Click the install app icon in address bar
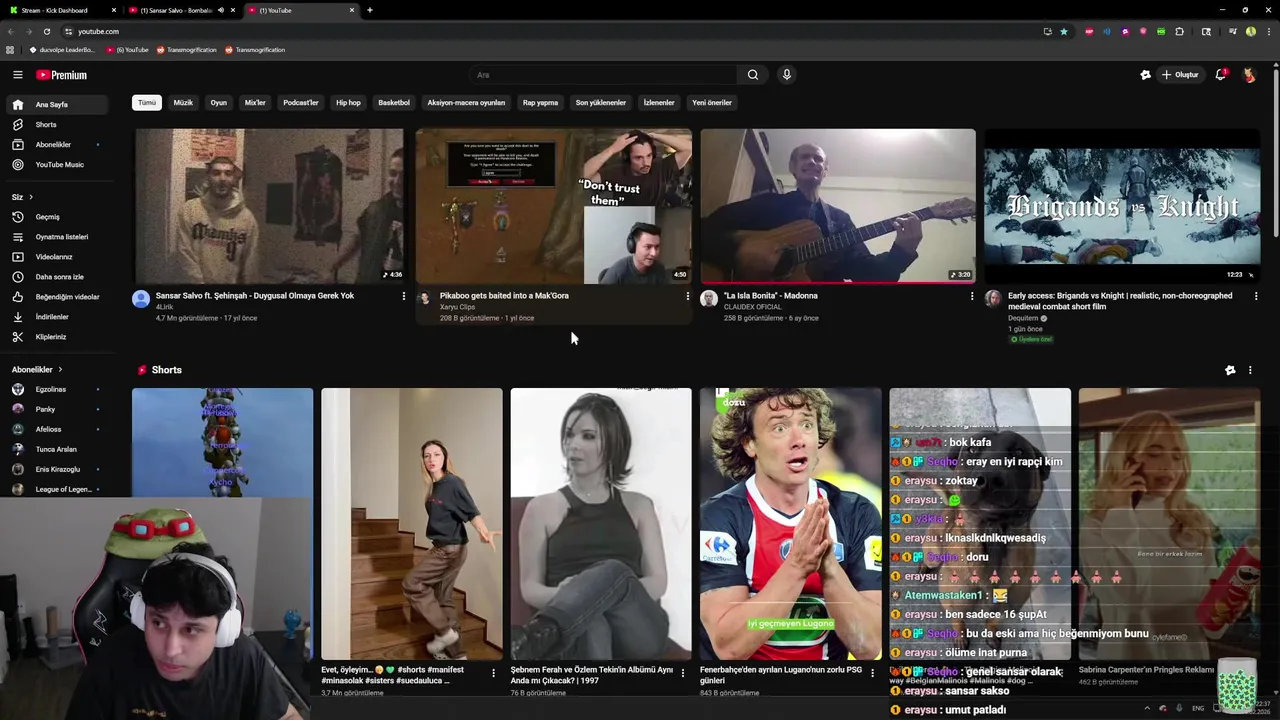 coord(1047,31)
